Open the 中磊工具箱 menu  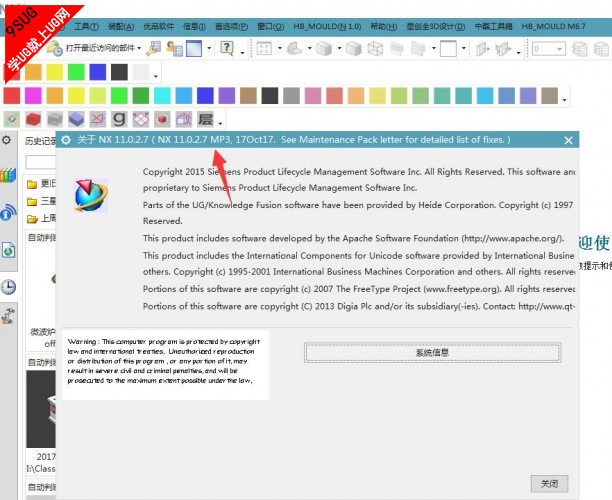click(x=493, y=27)
